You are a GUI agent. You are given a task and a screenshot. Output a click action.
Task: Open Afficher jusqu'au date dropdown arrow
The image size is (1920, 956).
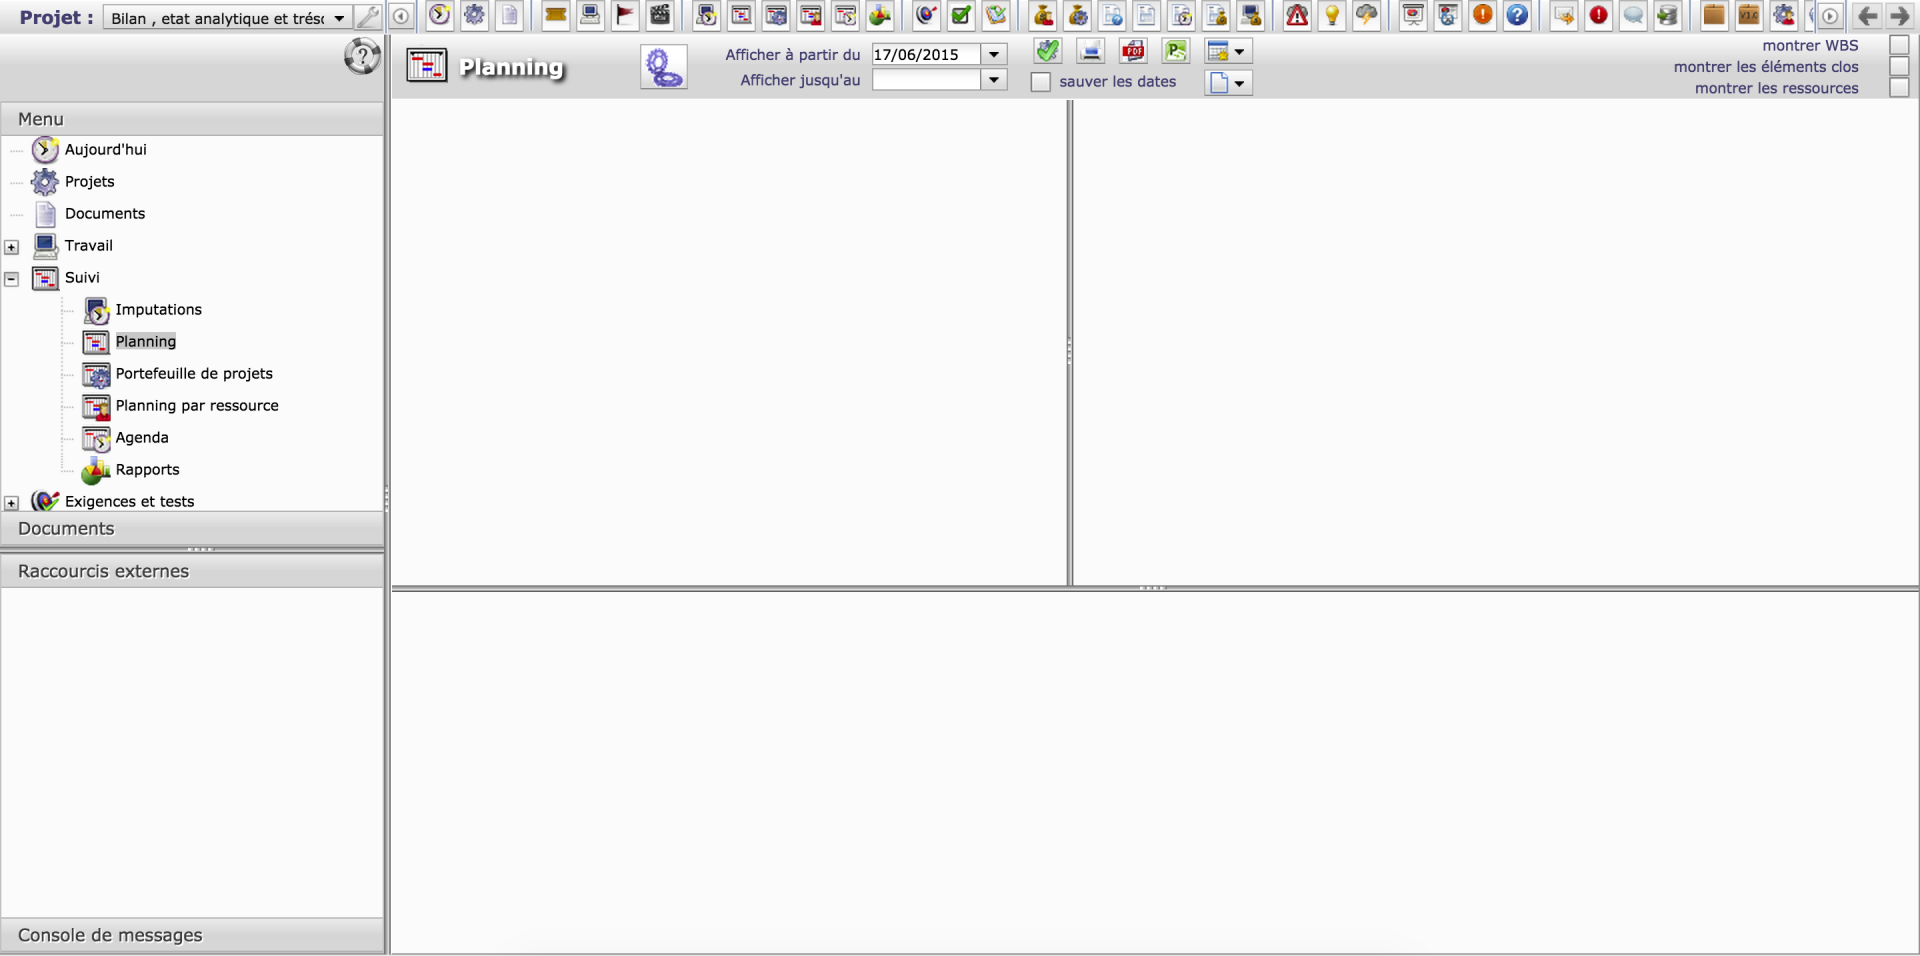coord(994,80)
